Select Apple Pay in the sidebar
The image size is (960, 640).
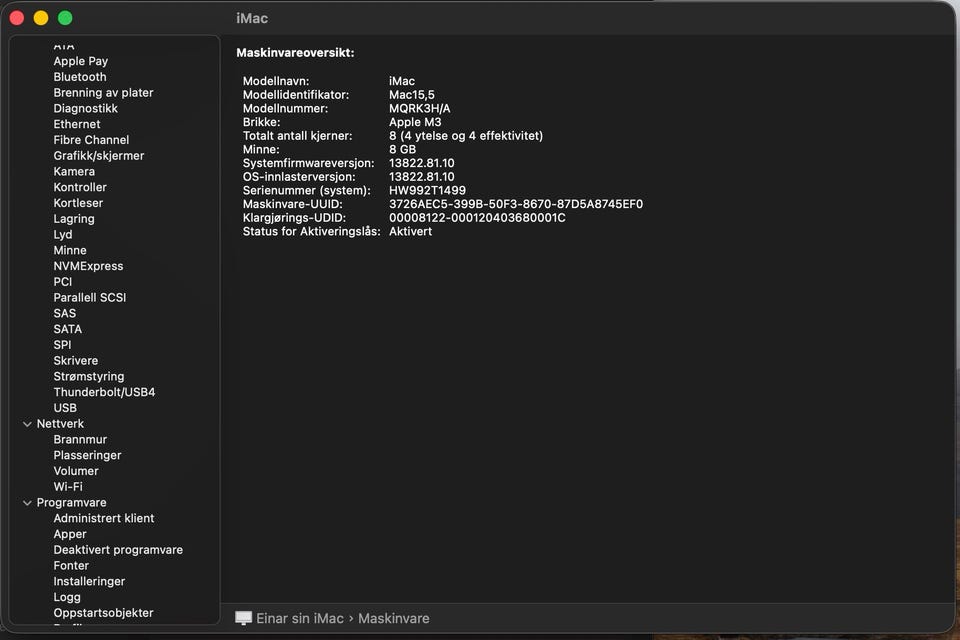point(80,61)
